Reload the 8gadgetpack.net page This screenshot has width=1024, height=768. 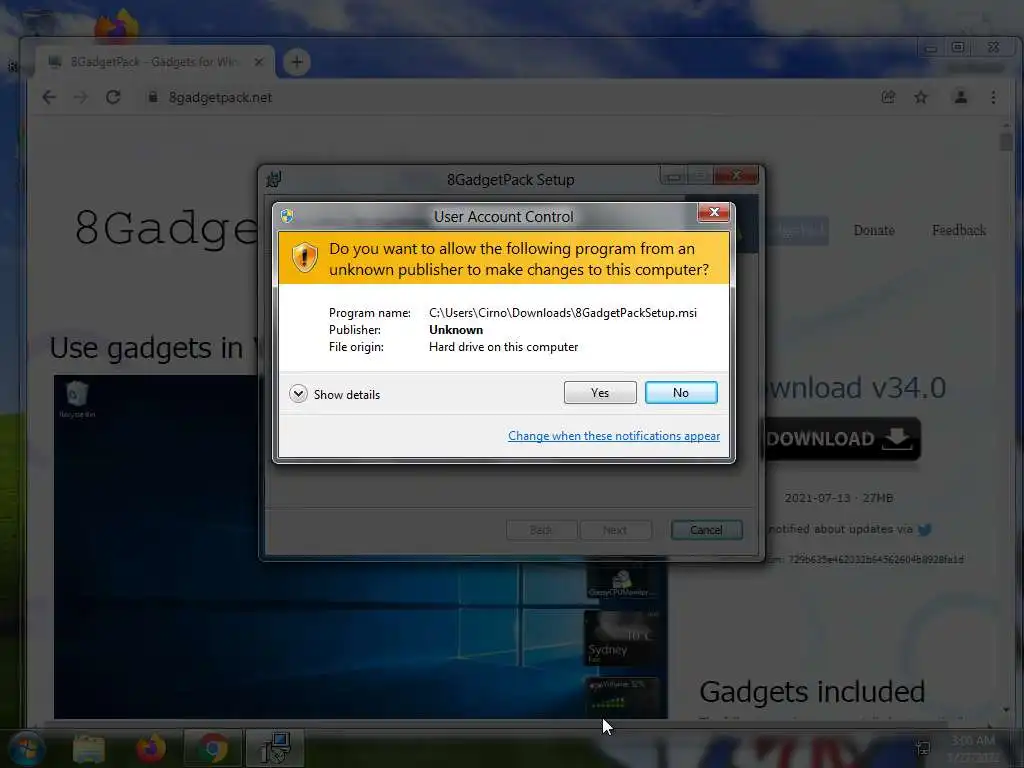pyautogui.click(x=113, y=97)
